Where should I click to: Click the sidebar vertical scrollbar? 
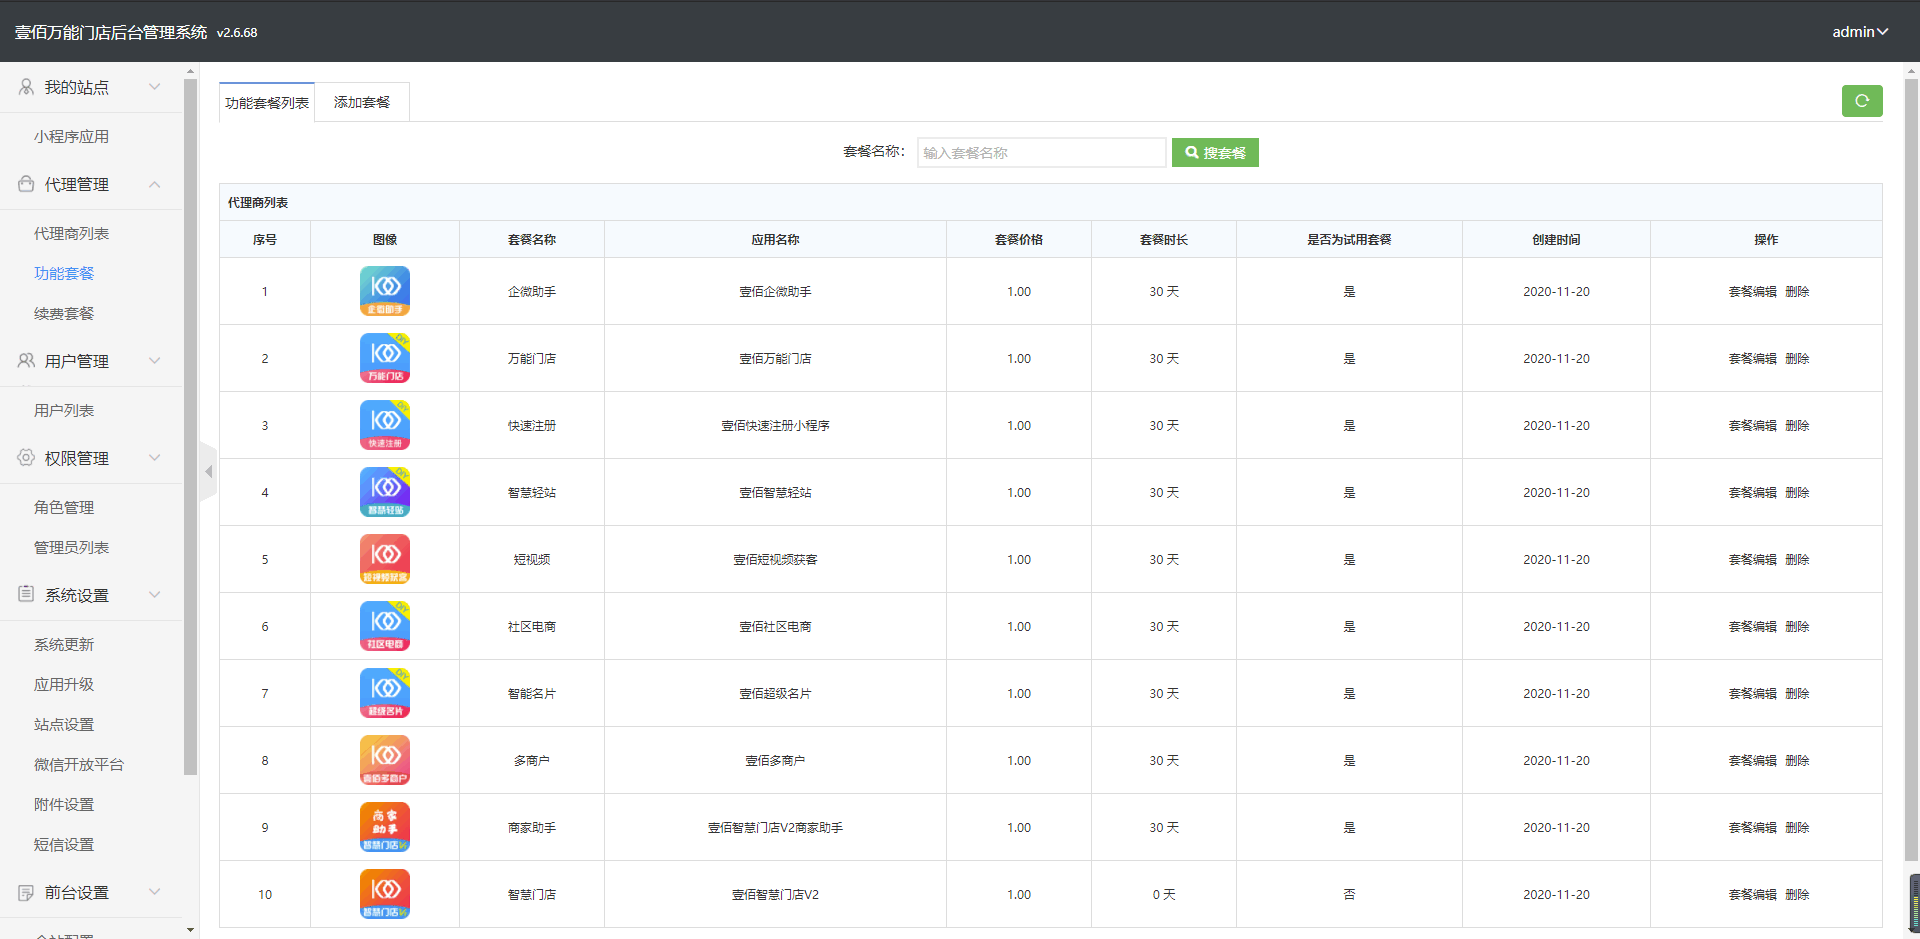click(190, 427)
